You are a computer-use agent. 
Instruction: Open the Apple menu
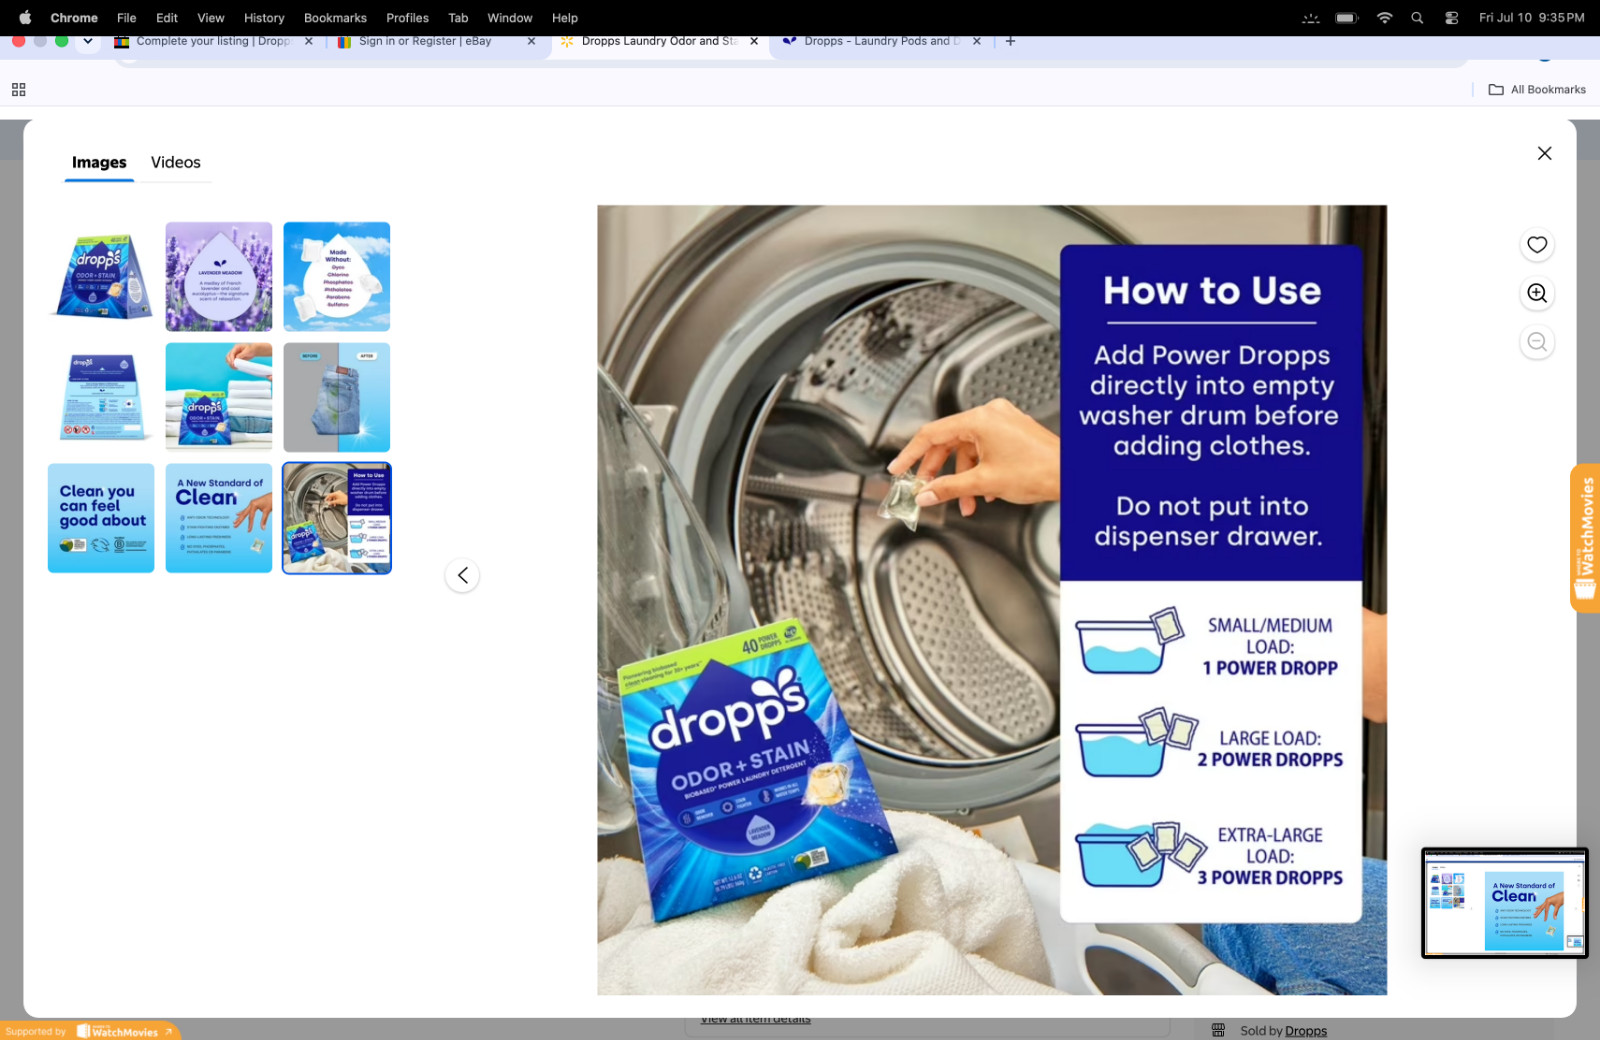point(25,17)
